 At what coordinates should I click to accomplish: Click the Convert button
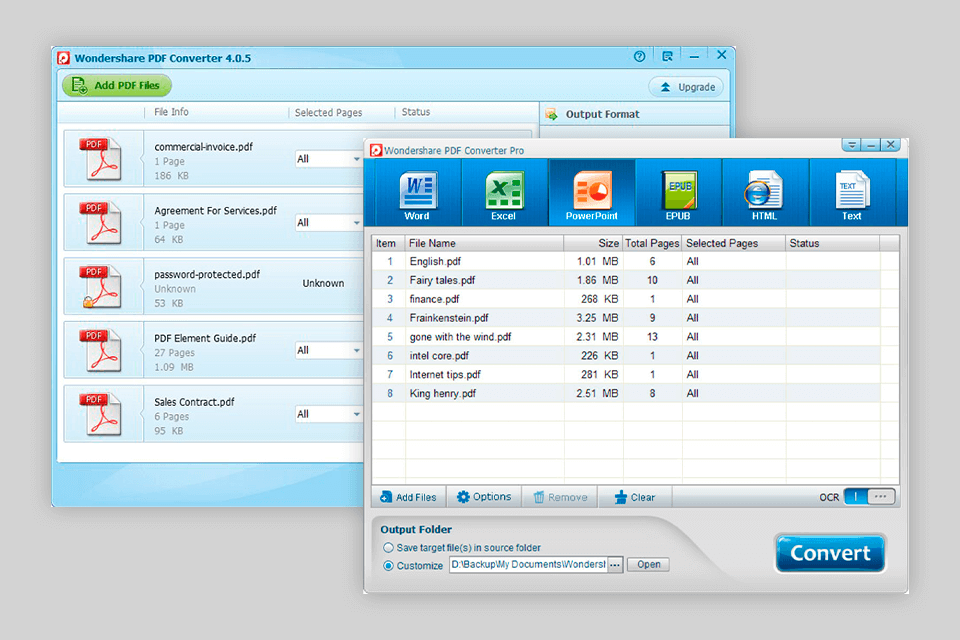click(830, 553)
